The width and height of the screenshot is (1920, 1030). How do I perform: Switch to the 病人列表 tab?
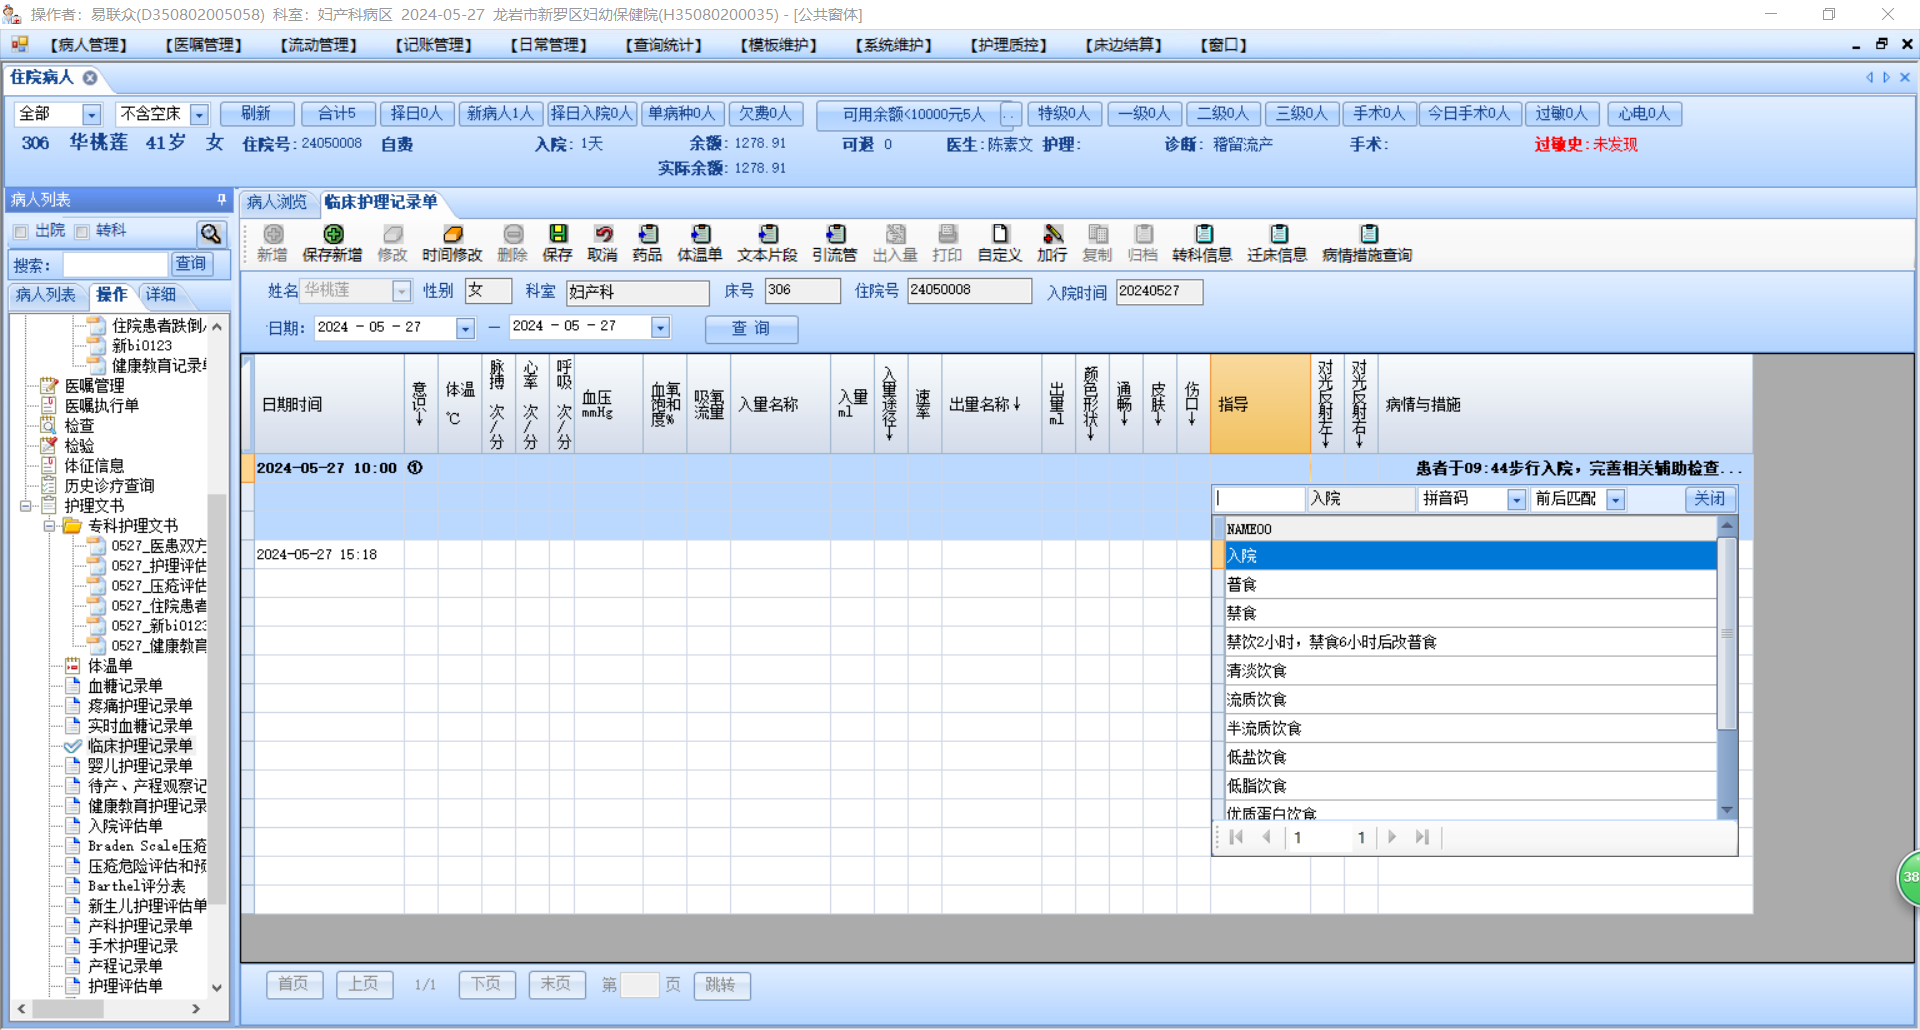[46, 295]
